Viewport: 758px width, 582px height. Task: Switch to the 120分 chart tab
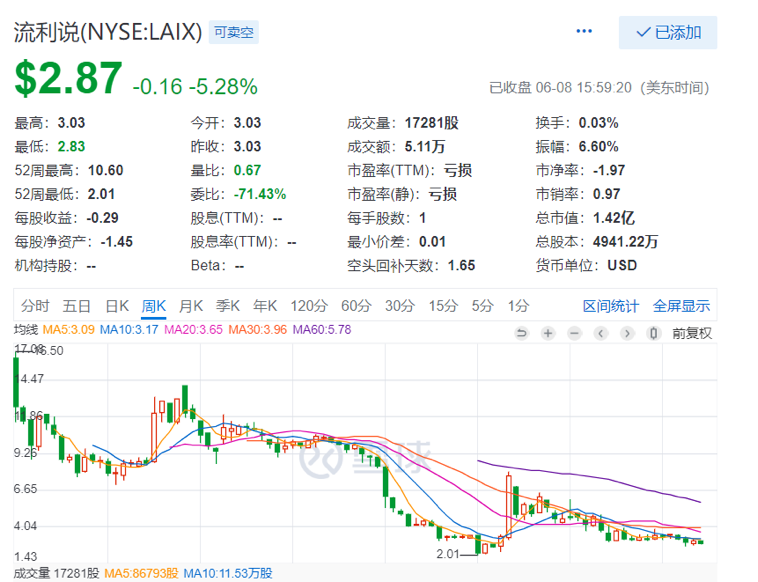309,306
